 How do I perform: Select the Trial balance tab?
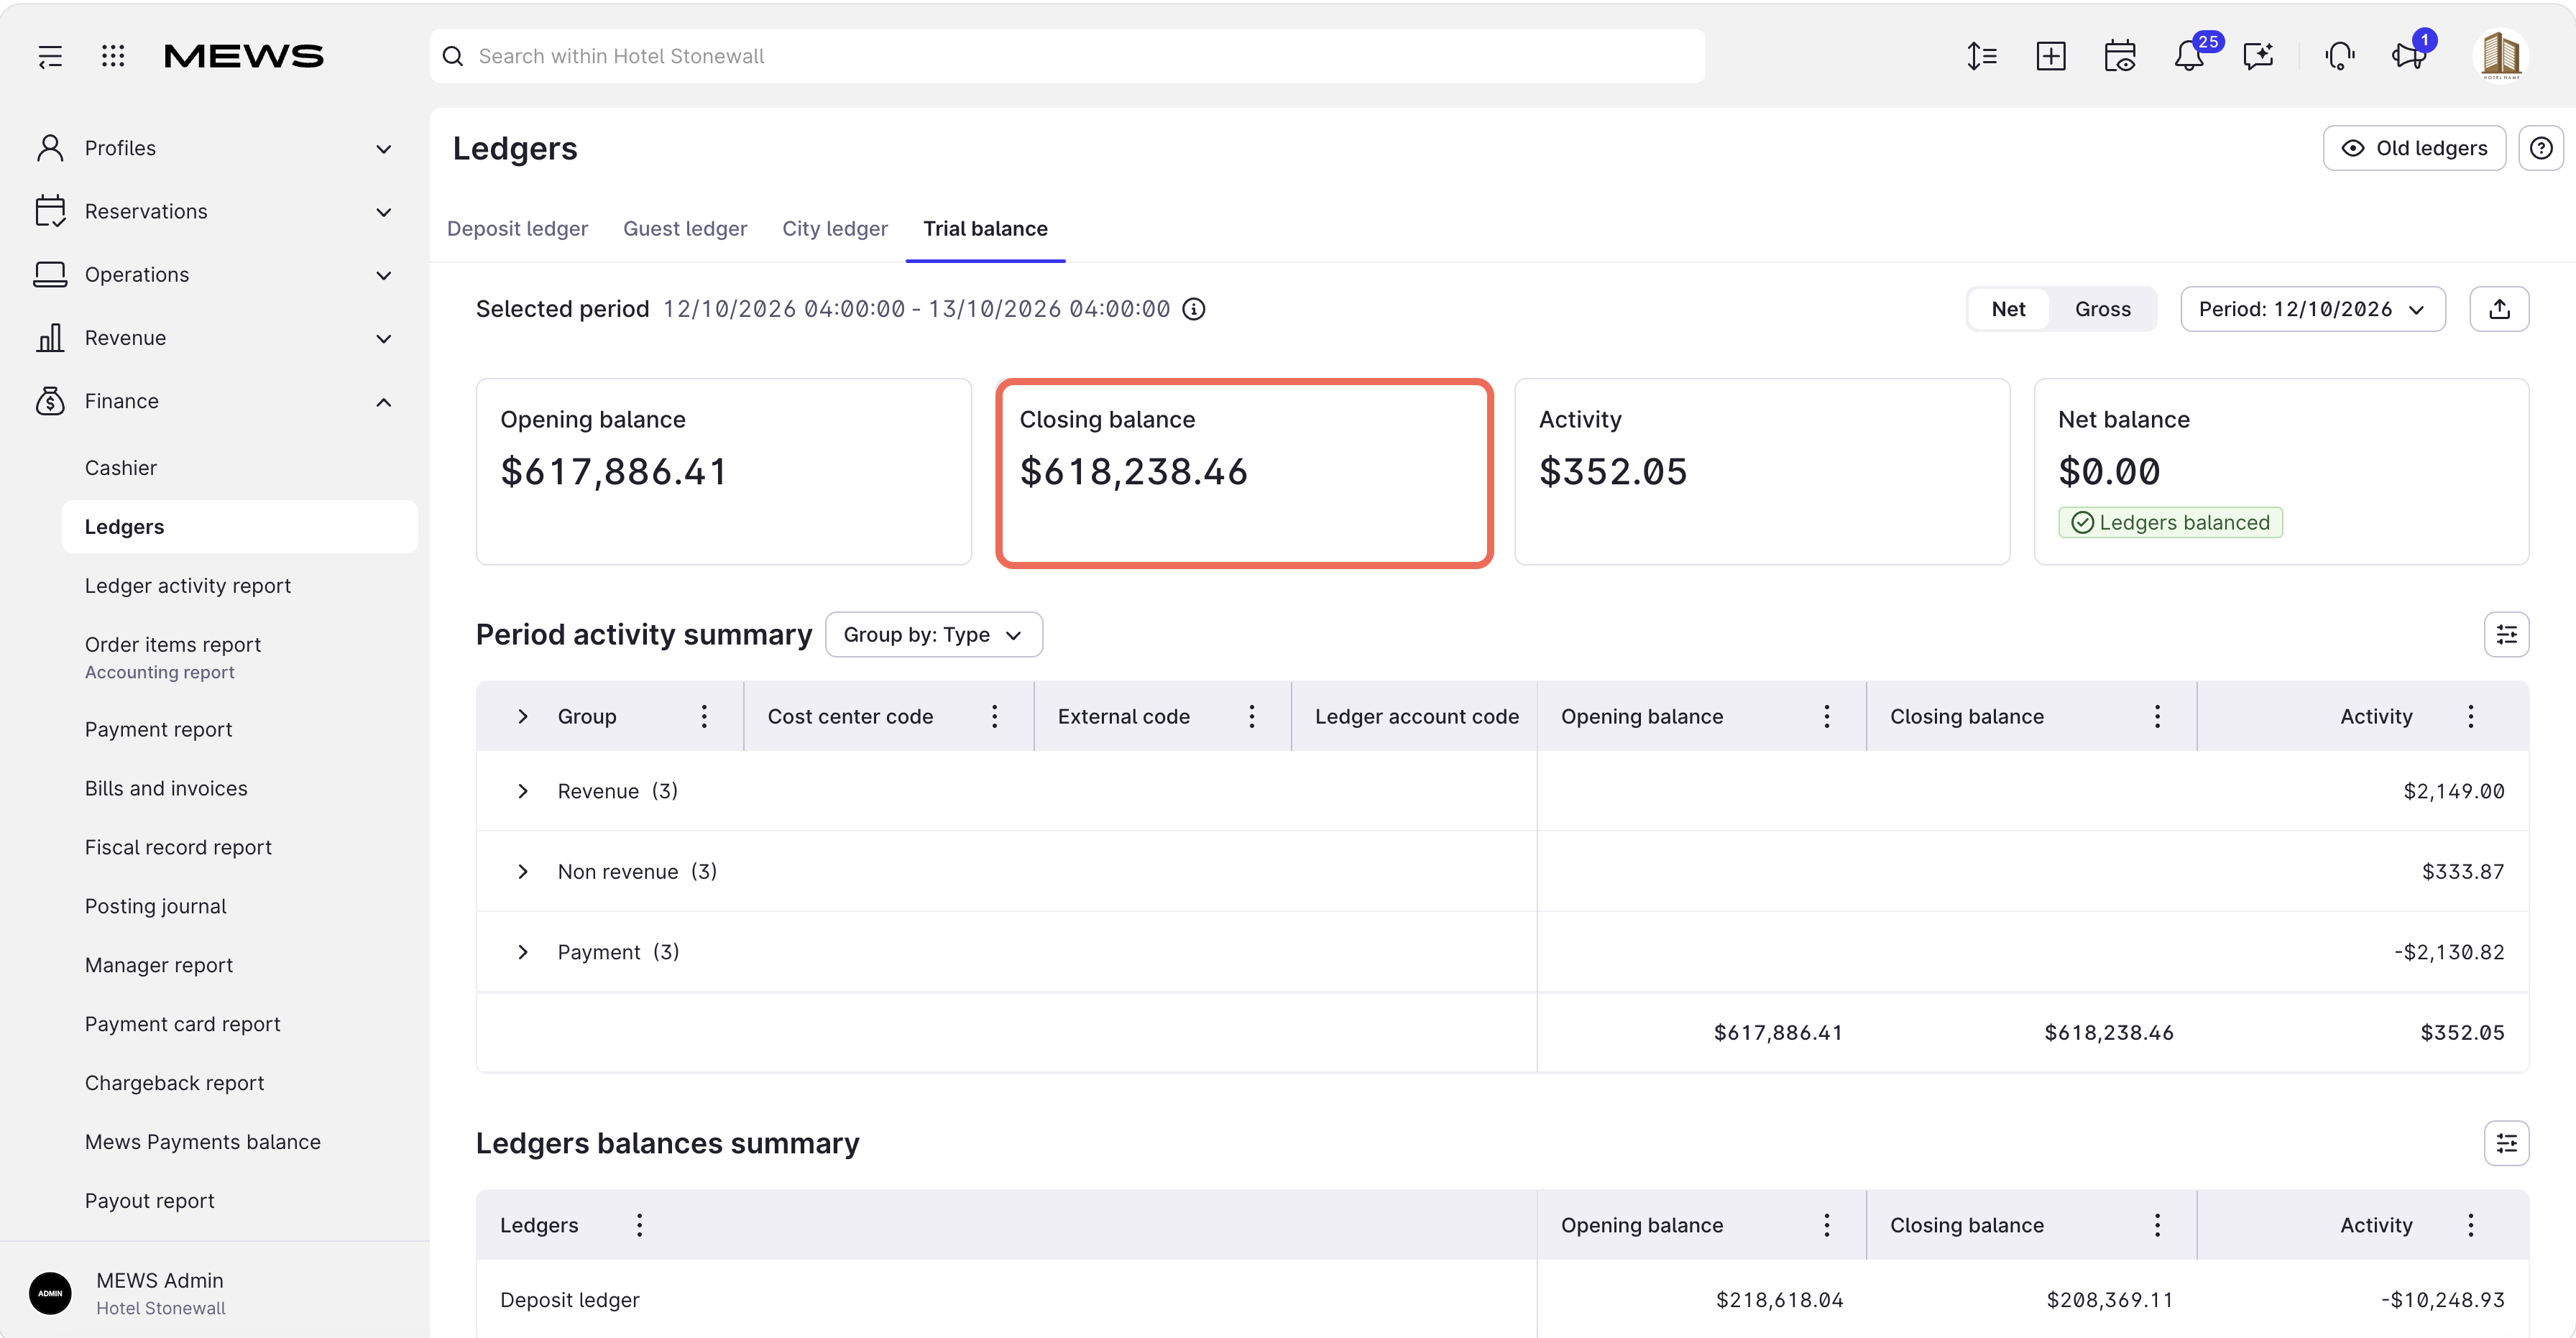(985, 229)
